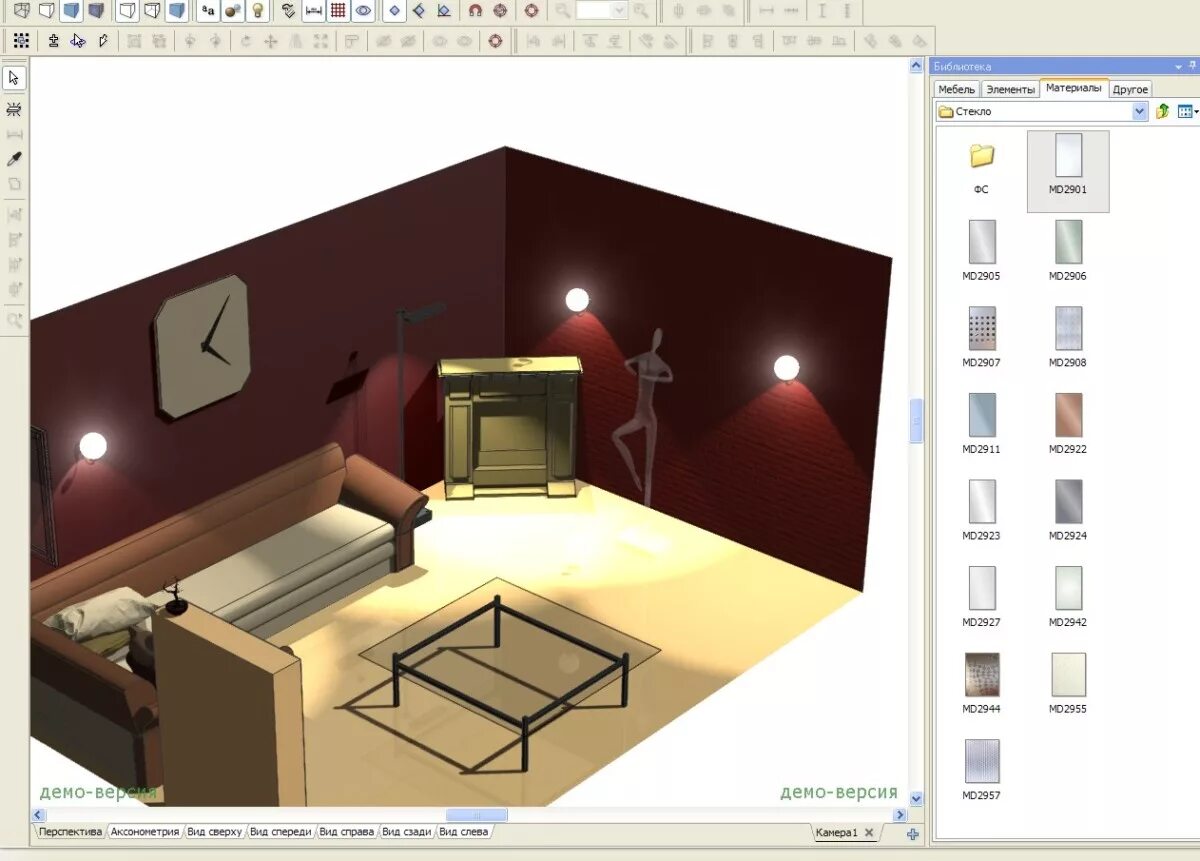Viewport: 1200px width, 861px height.
Task: Expand the Стекло folder dropdown
Action: [x=1140, y=112]
